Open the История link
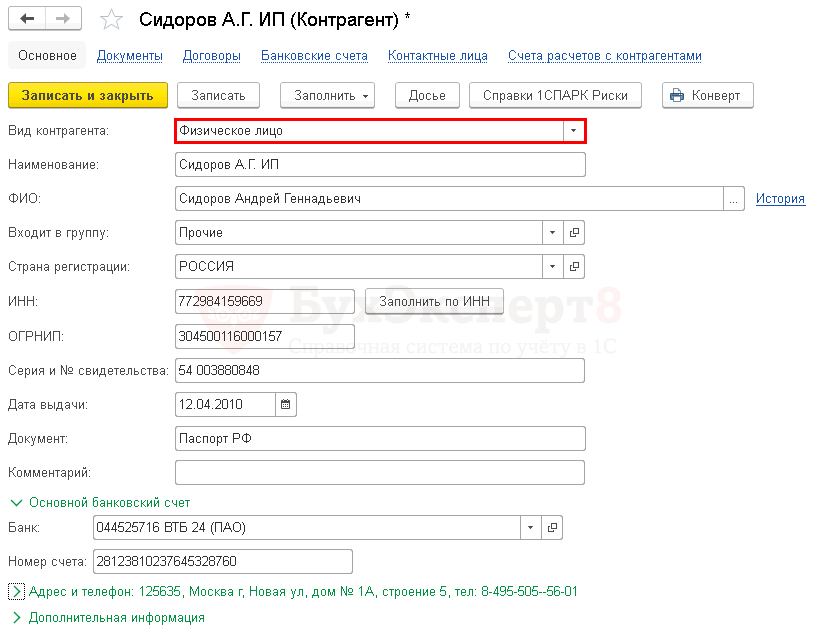The height and width of the screenshot is (640, 814). (780, 199)
